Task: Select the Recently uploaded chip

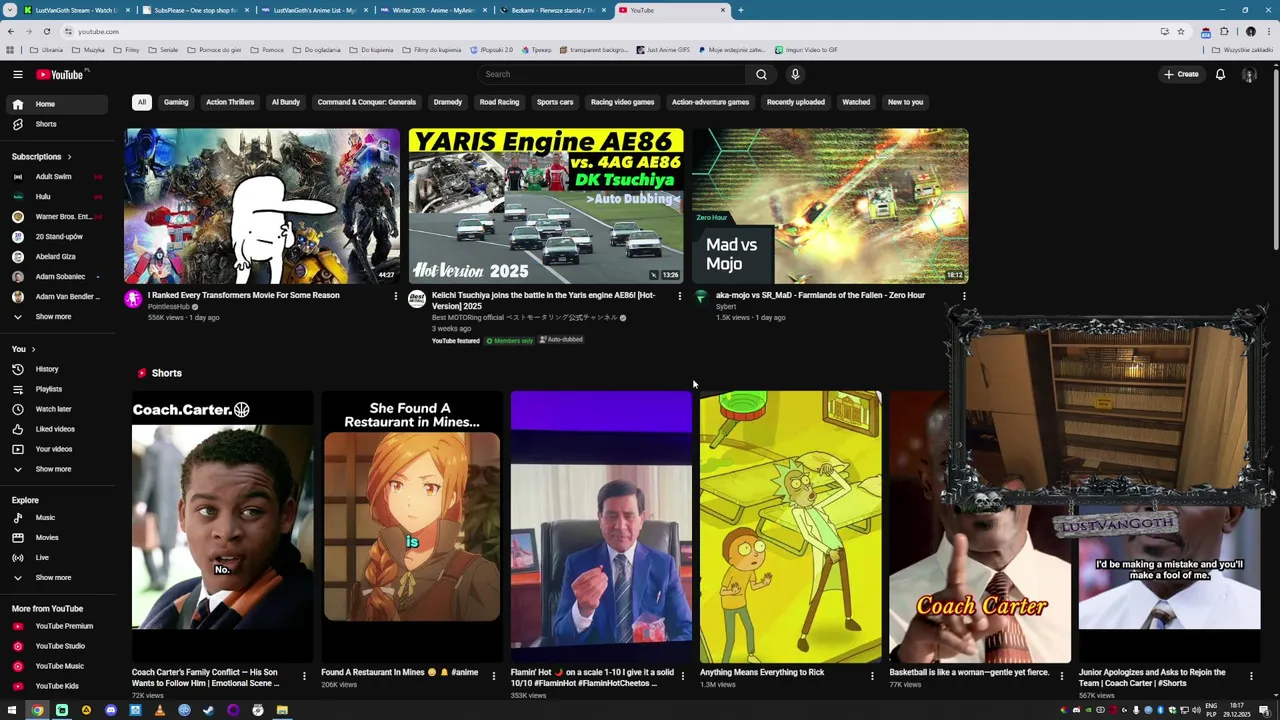Action: tap(796, 102)
